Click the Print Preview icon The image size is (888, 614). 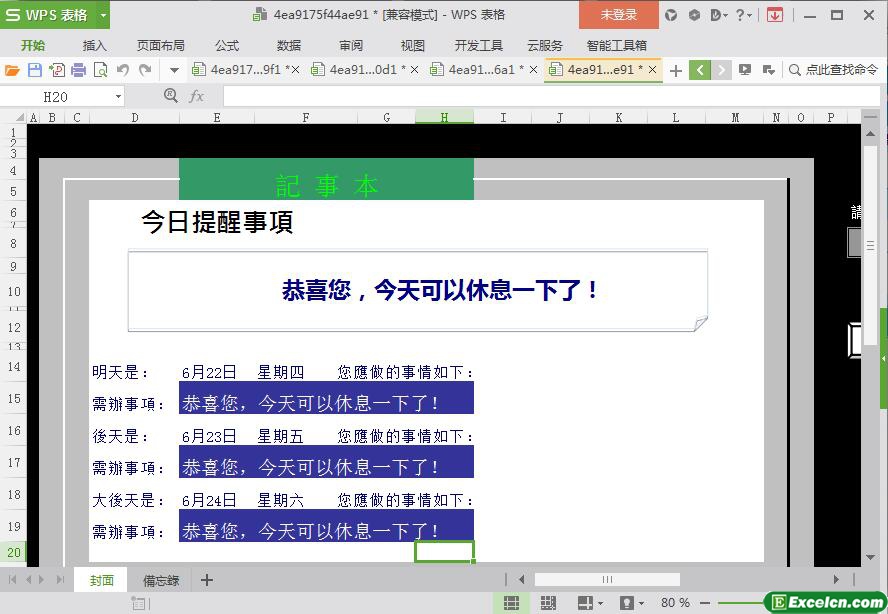[x=101, y=70]
